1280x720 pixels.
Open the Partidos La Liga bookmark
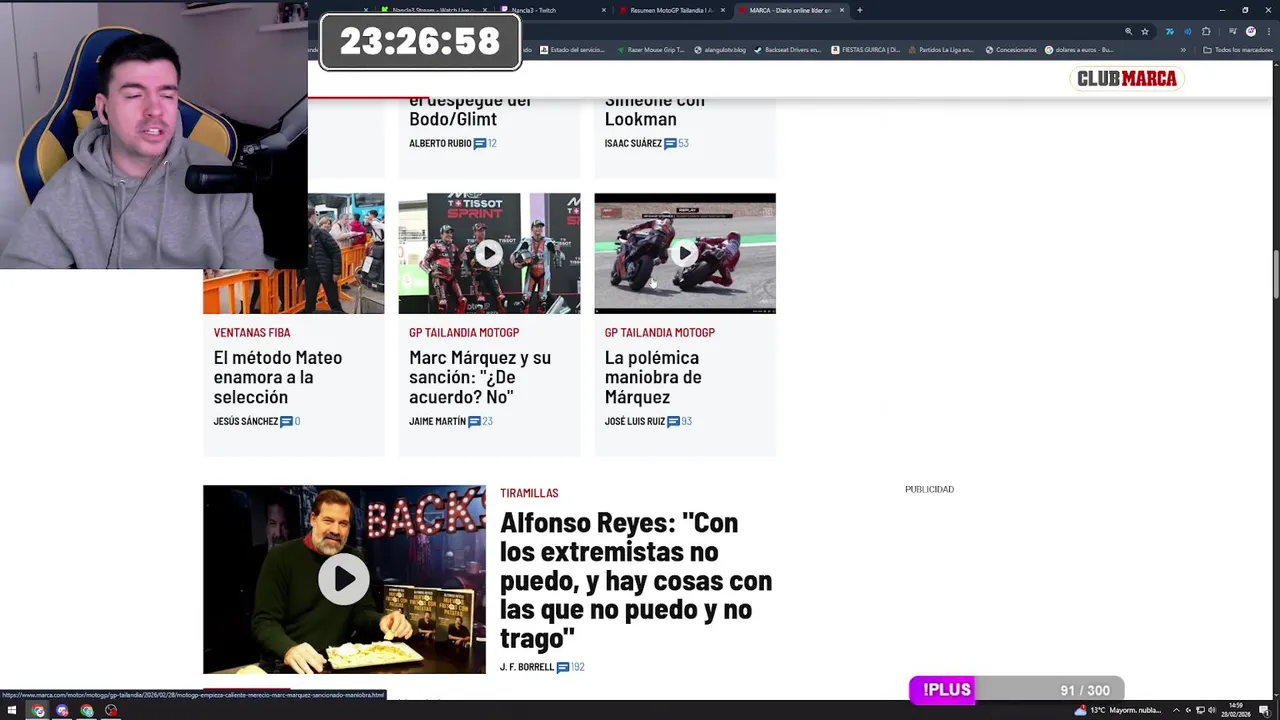point(941,50)
